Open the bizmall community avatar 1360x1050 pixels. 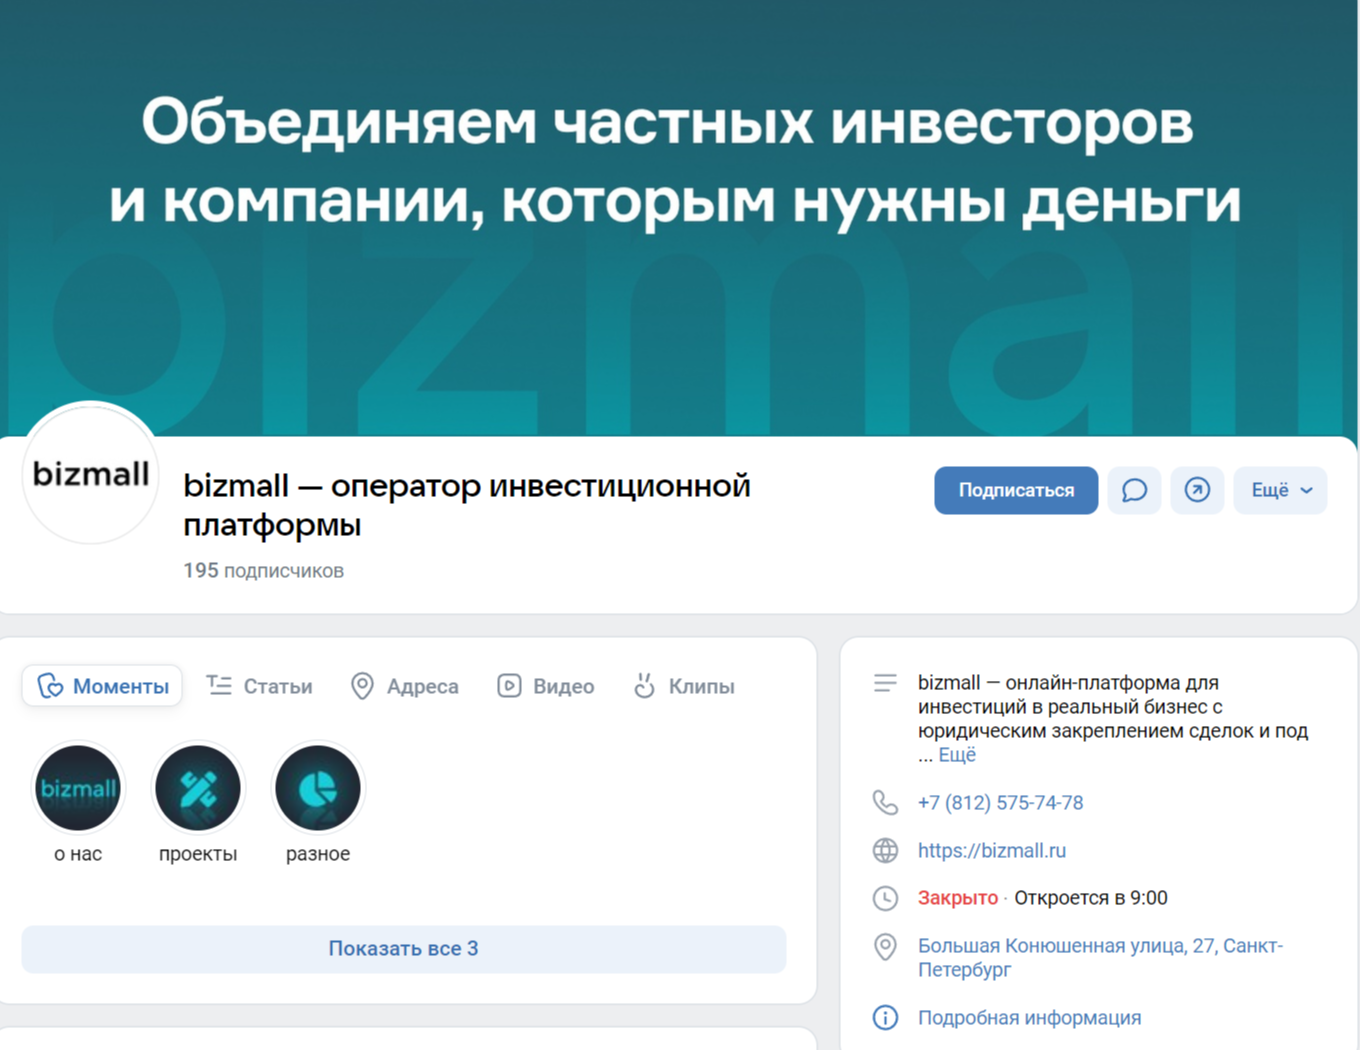tap(91, 474)
